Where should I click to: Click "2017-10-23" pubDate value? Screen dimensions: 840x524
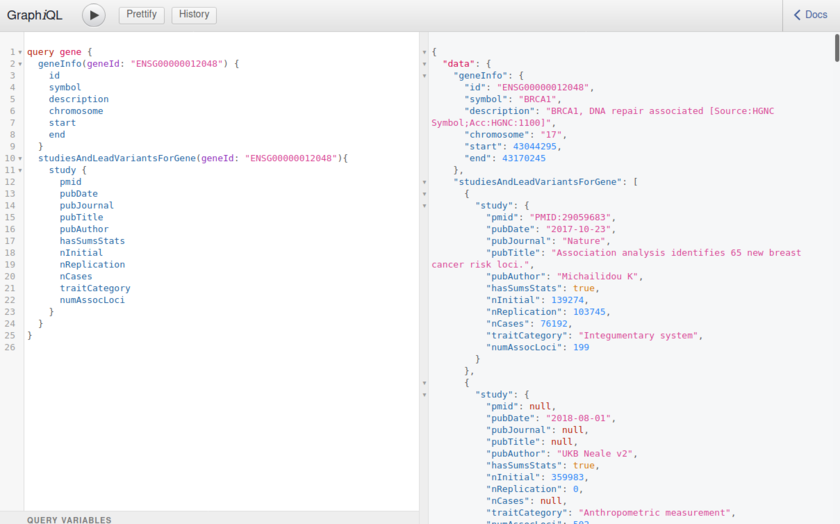[579, 229]
